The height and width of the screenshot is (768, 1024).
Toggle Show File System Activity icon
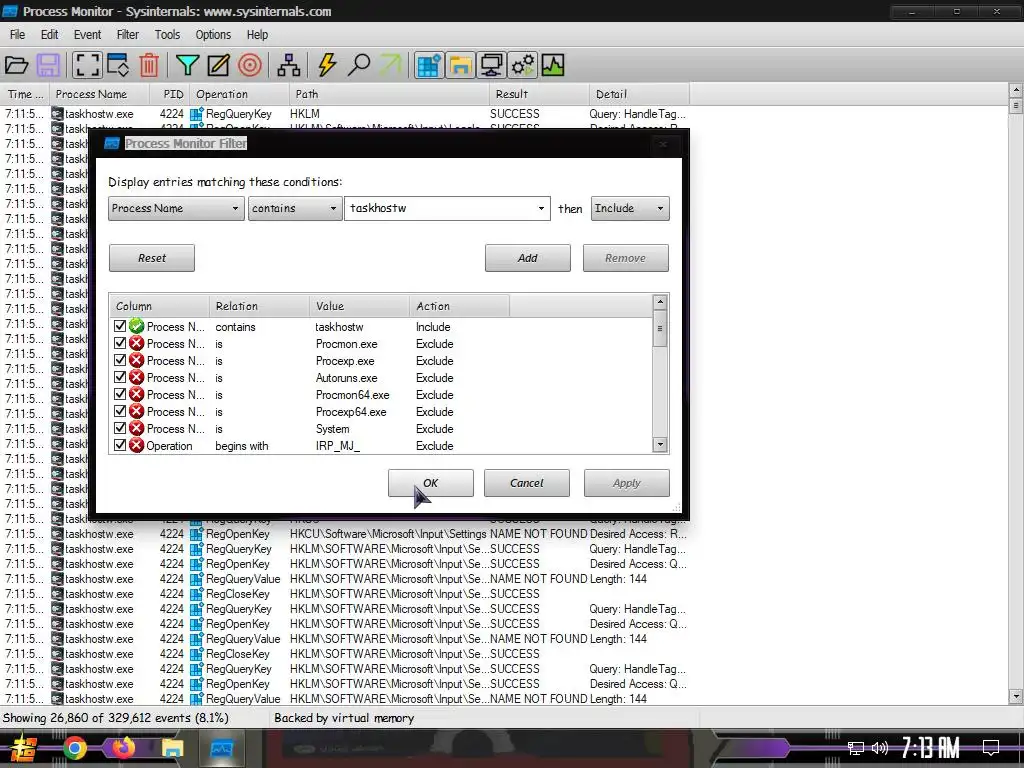[460, 65]
